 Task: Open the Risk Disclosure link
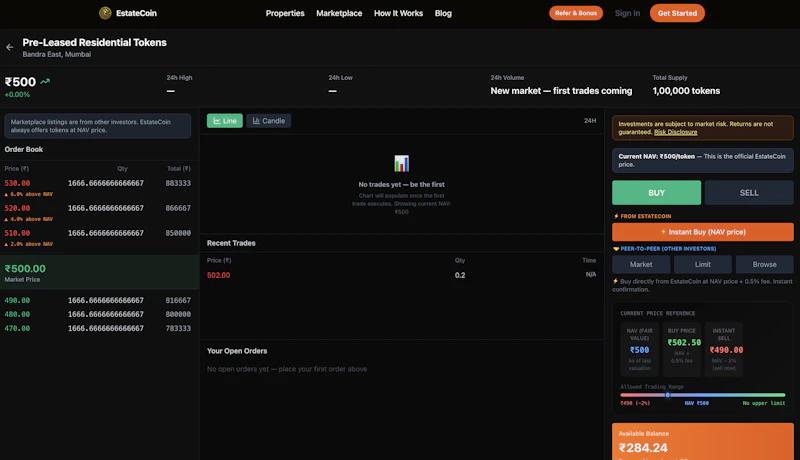[676, 132]
